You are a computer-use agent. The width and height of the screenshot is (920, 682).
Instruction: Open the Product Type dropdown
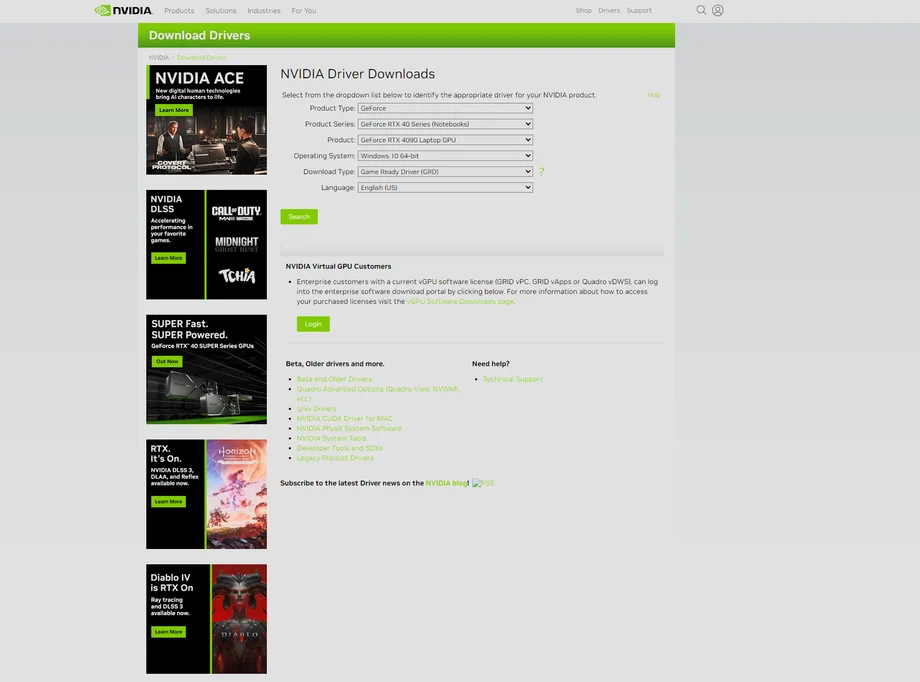[x=445, y=108]
